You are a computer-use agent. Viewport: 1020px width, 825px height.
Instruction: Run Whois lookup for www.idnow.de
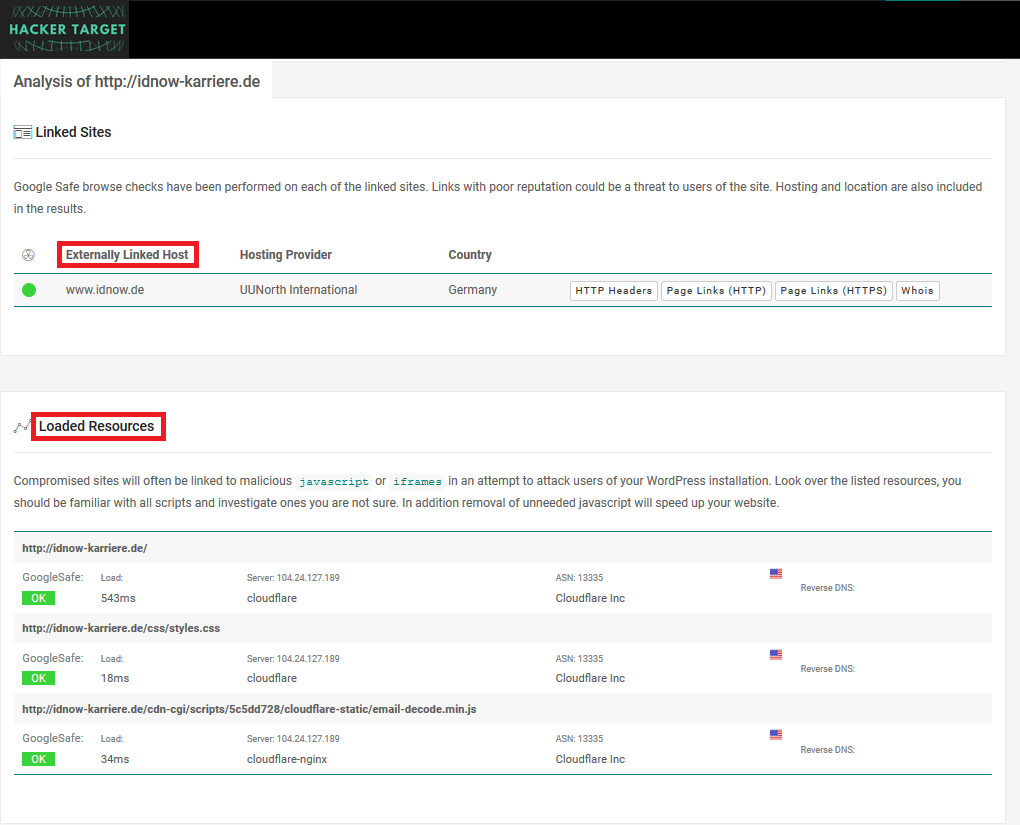click(917, 291)
